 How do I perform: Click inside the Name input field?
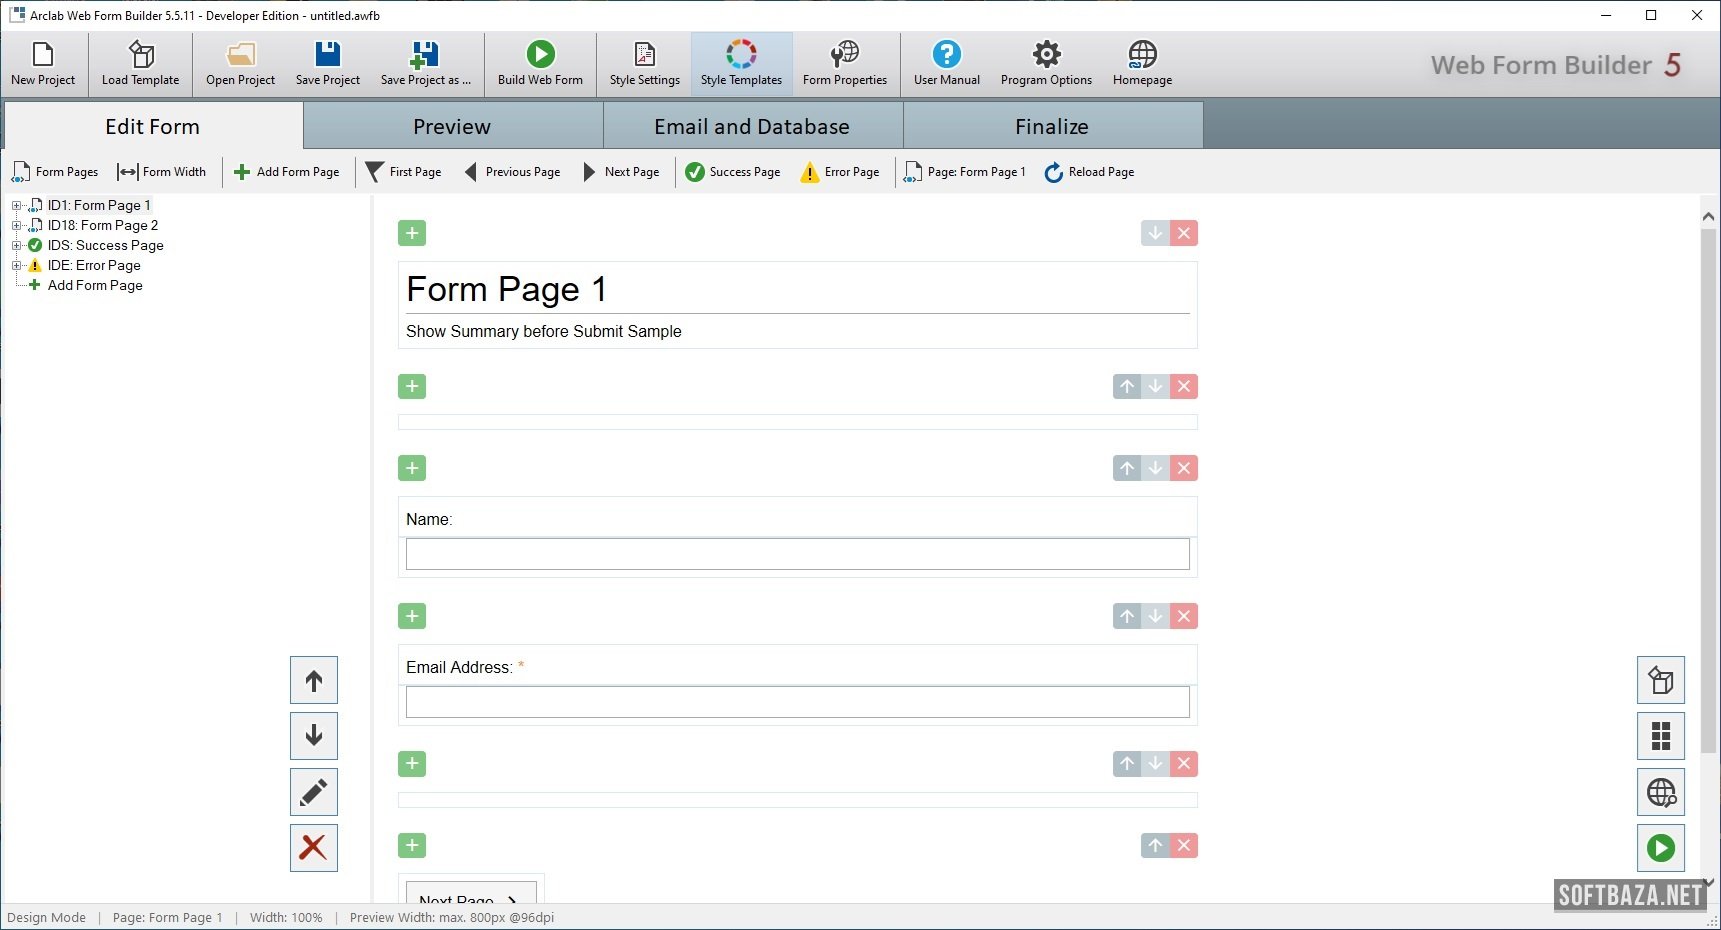(797, 554)
